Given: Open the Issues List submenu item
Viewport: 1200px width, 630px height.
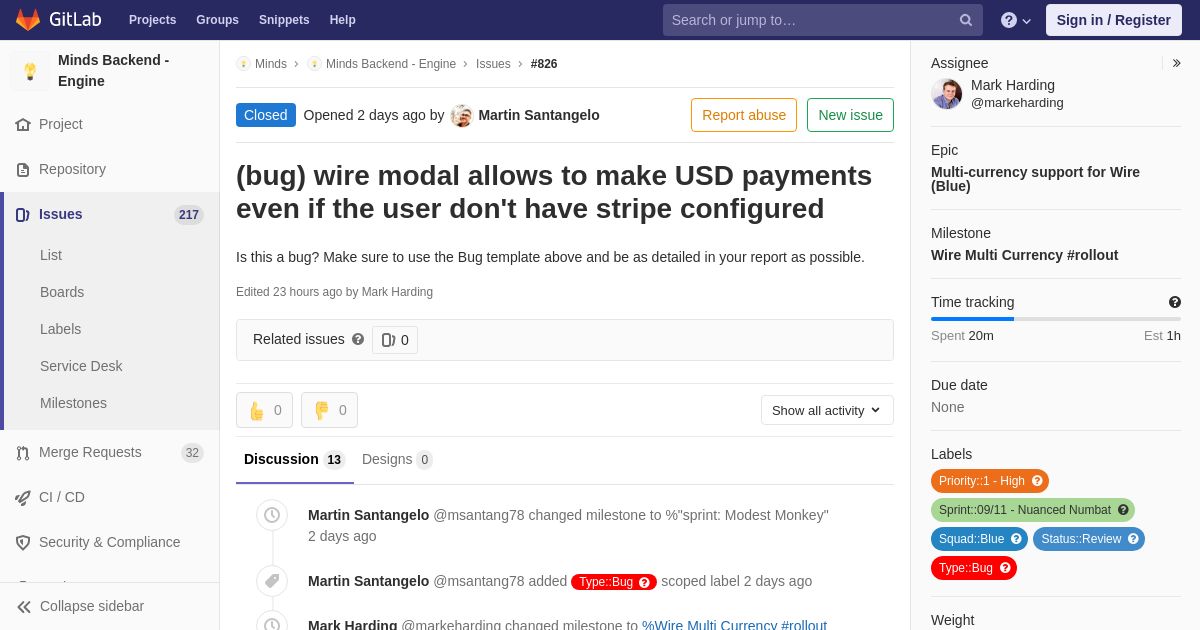Looking at the screenshot, I should tap(51, 255).
